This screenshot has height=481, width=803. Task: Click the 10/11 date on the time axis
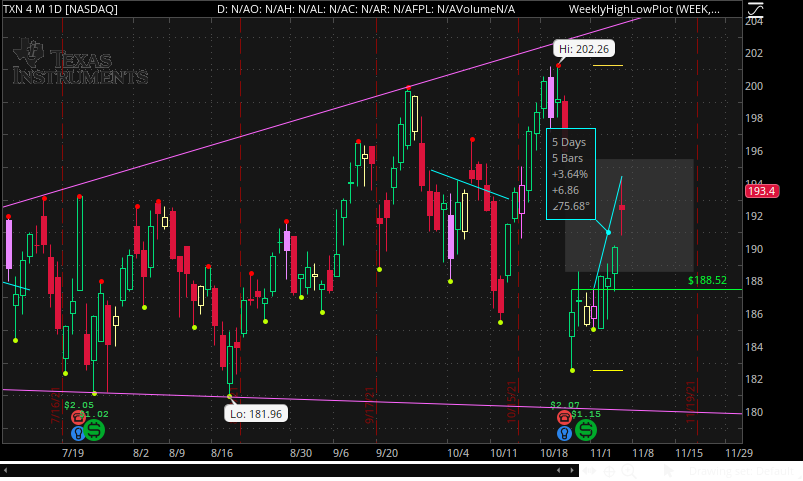pos(503,453)
